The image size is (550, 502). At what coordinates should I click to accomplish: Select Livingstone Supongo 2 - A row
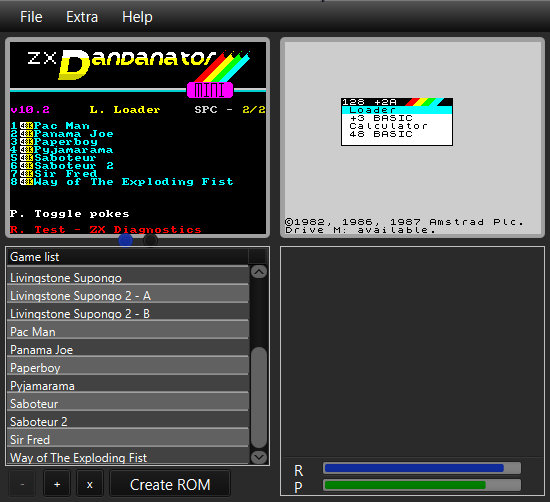(x=128, y=295)
